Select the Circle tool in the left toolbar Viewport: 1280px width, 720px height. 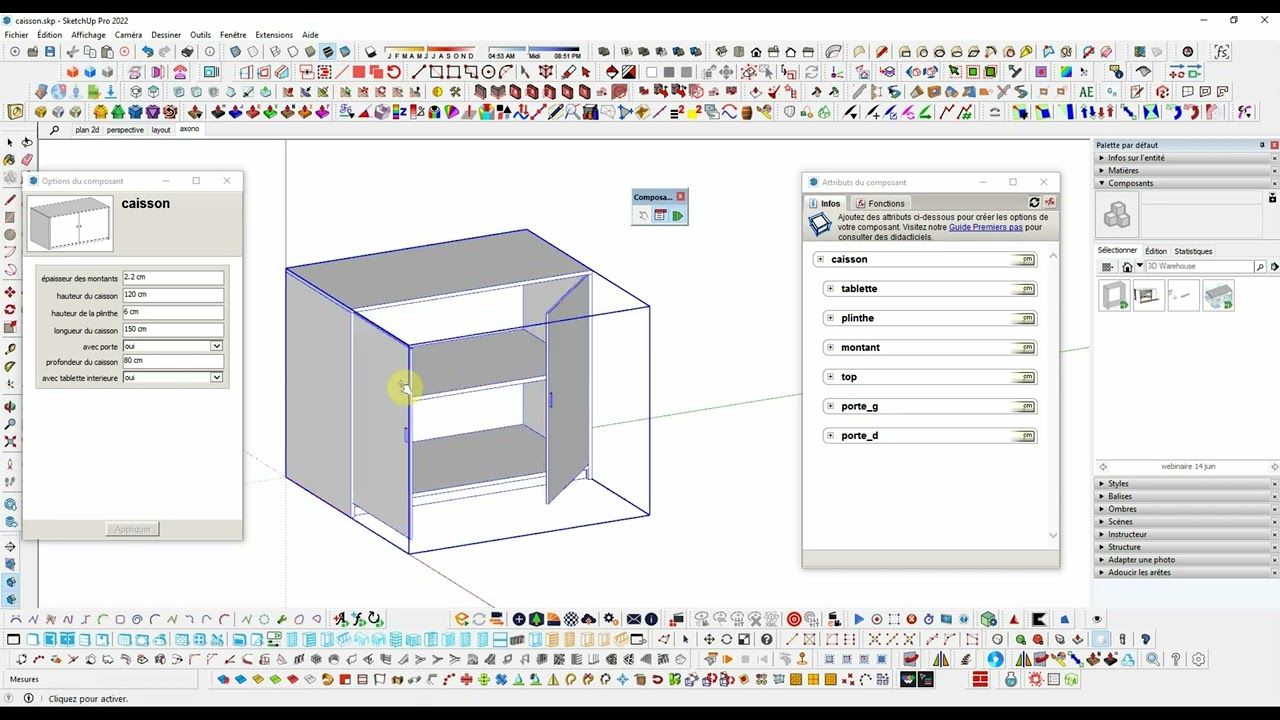tap(10, 235)
